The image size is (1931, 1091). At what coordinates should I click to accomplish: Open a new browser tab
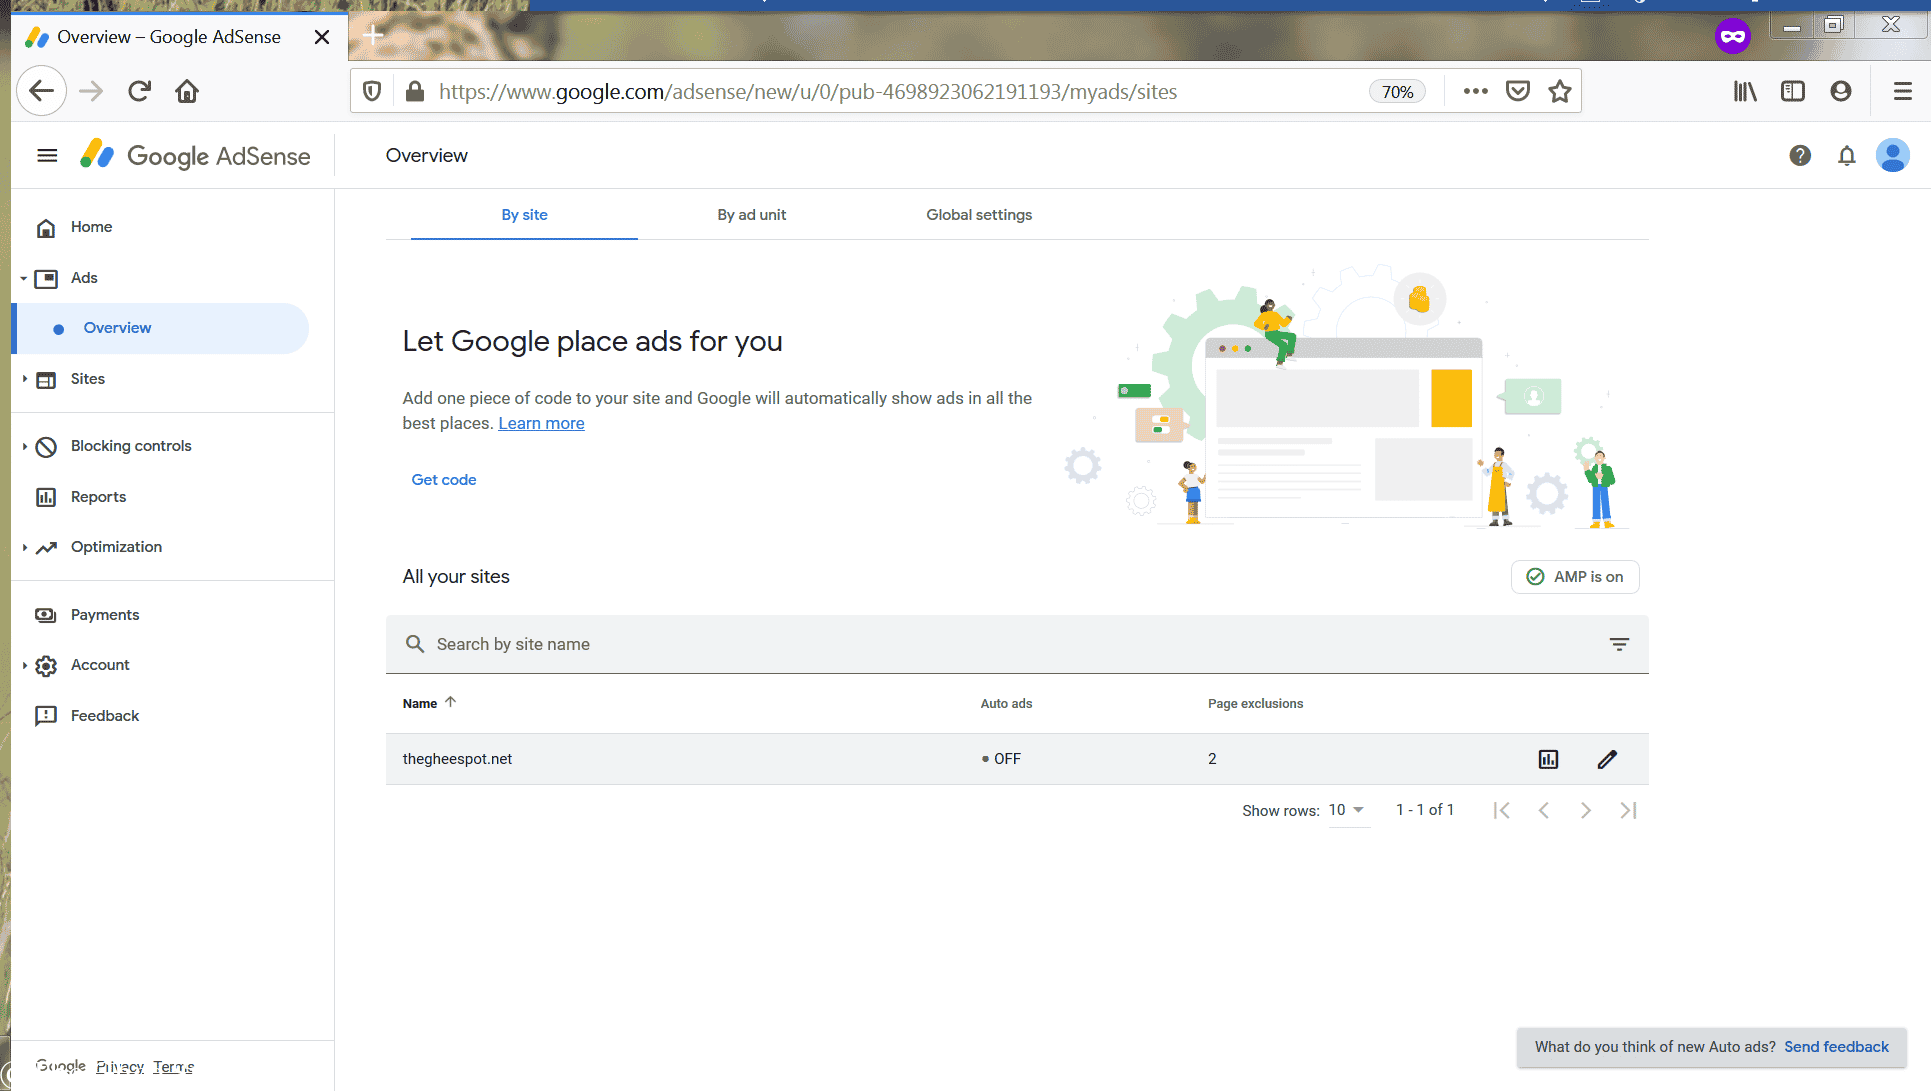(x=373, y=36)
